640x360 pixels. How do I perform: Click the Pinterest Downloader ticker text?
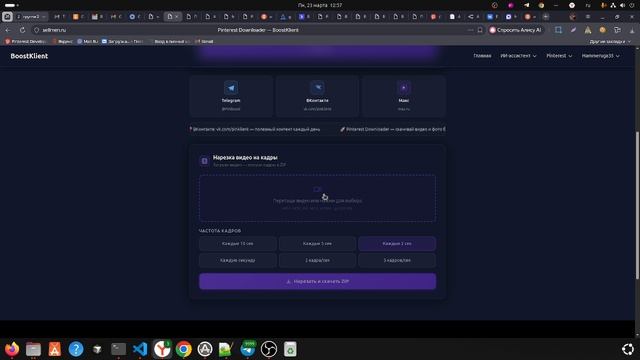[393, 129]
